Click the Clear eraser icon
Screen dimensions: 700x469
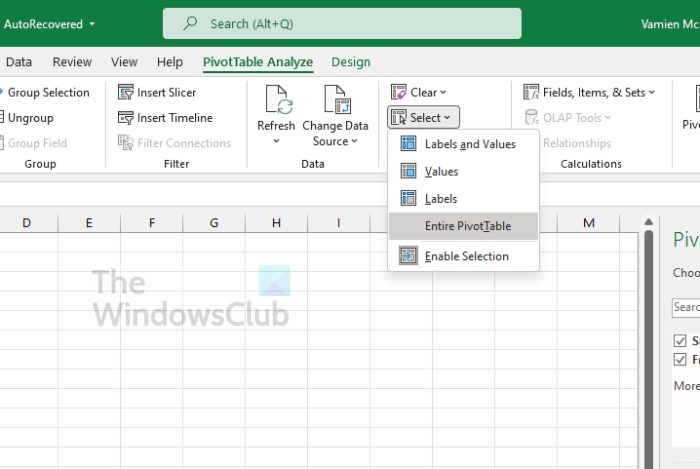(x=399, y=92)
